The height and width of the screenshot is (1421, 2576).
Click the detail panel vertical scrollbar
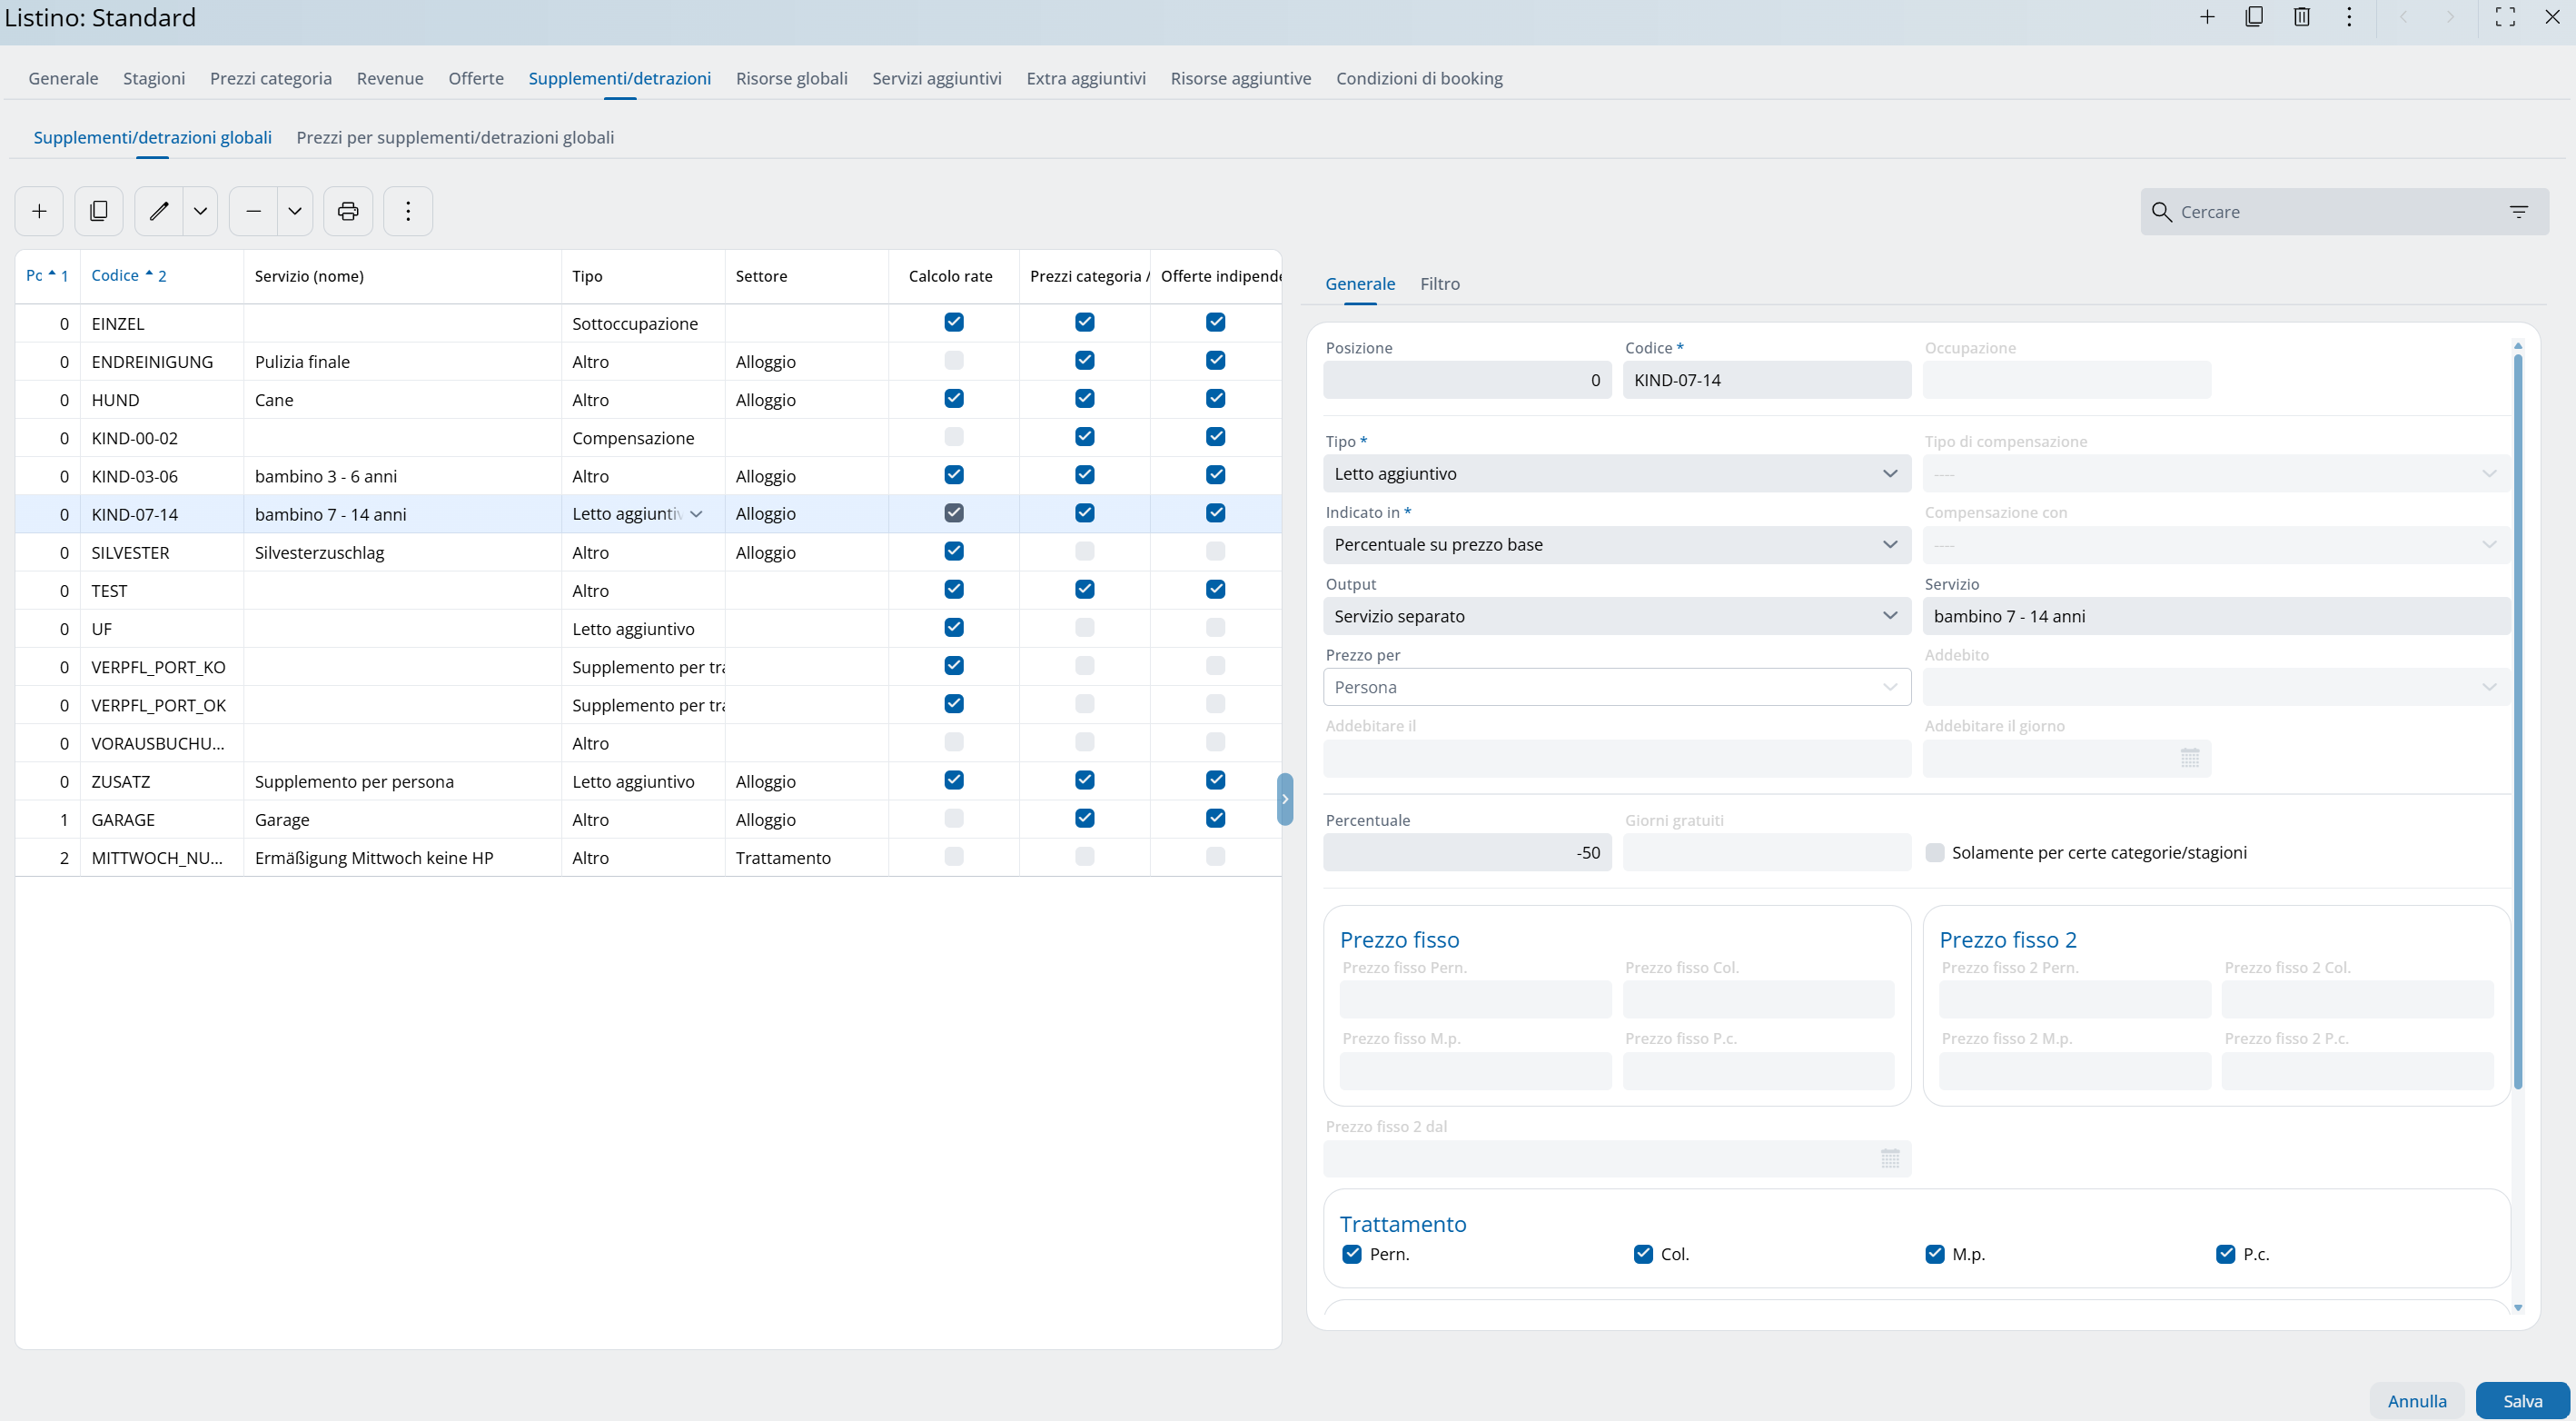[2517, 720]
